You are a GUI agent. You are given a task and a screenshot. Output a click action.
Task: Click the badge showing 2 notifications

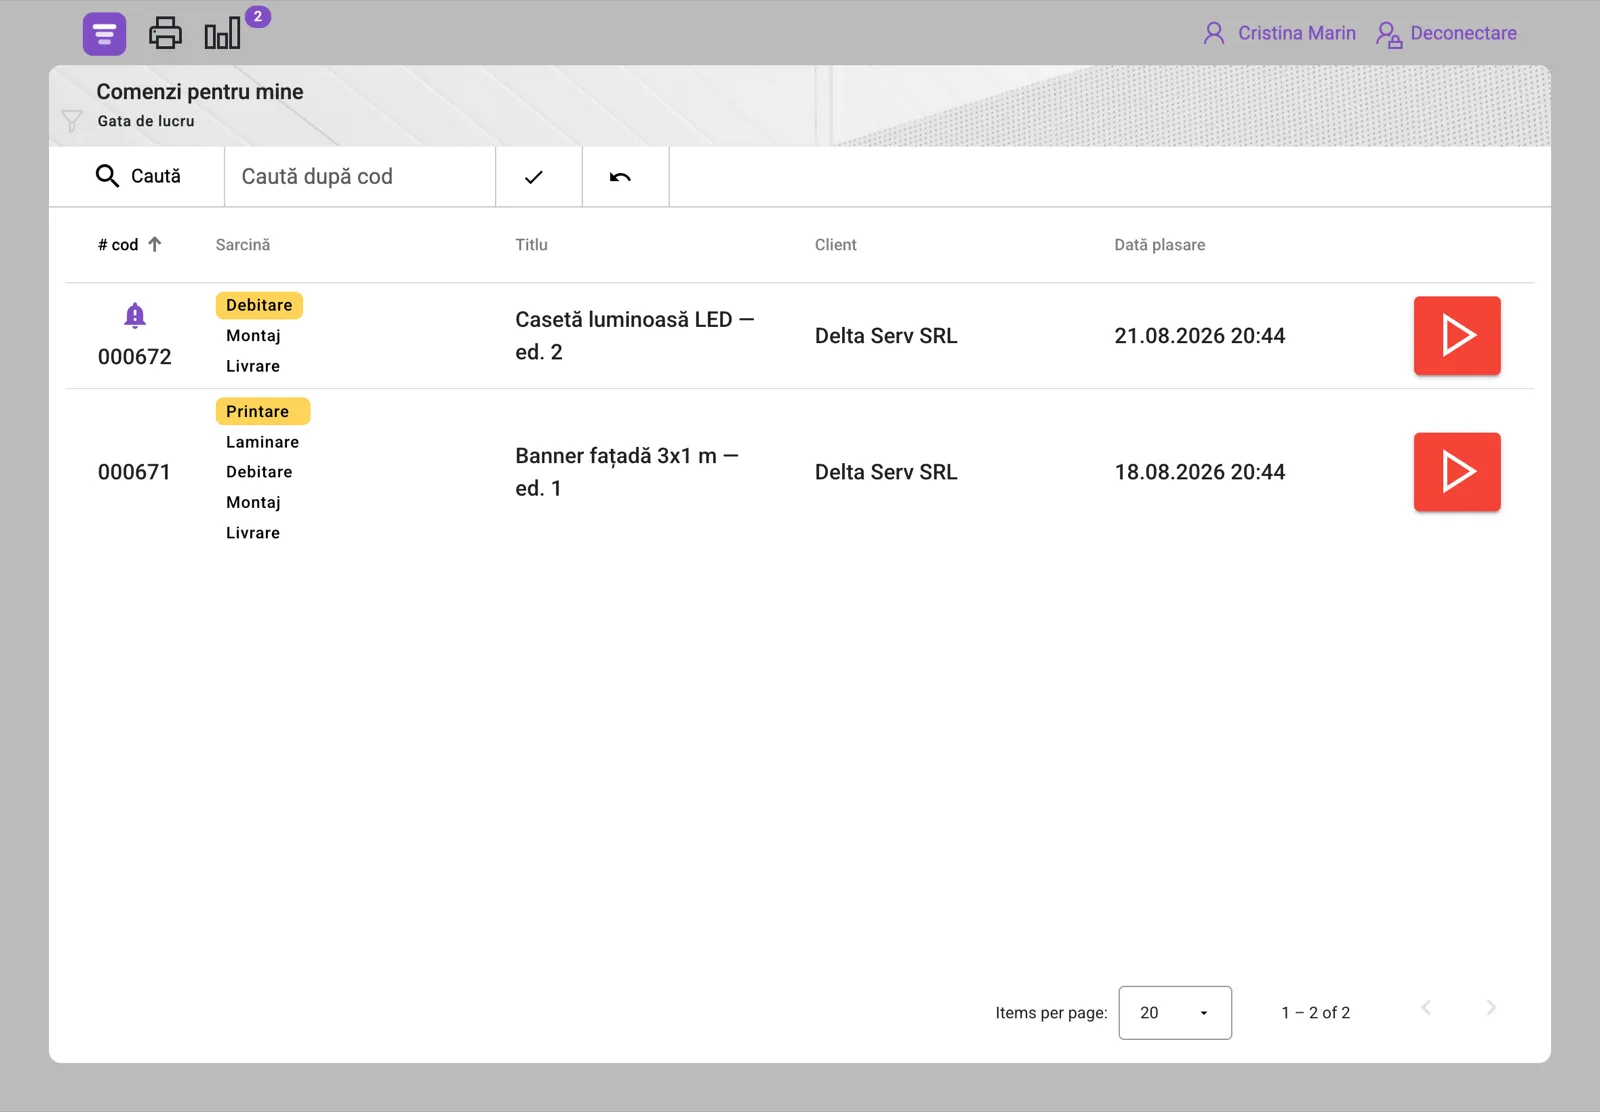point(258,16)
